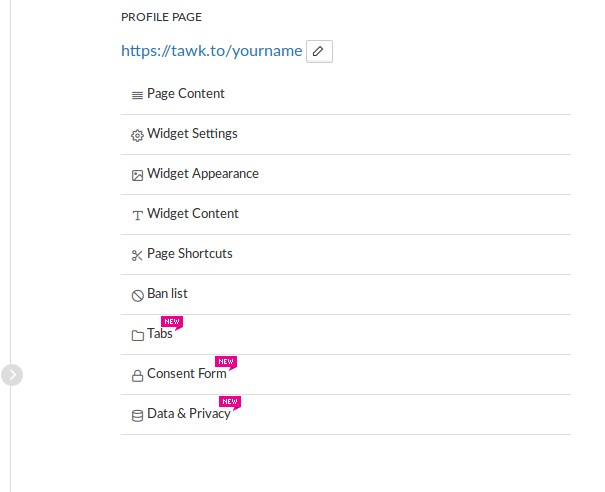The height and width of the screenshot is (492, 605).
Task: Open Widget Content section
Action: click(193, 214)
